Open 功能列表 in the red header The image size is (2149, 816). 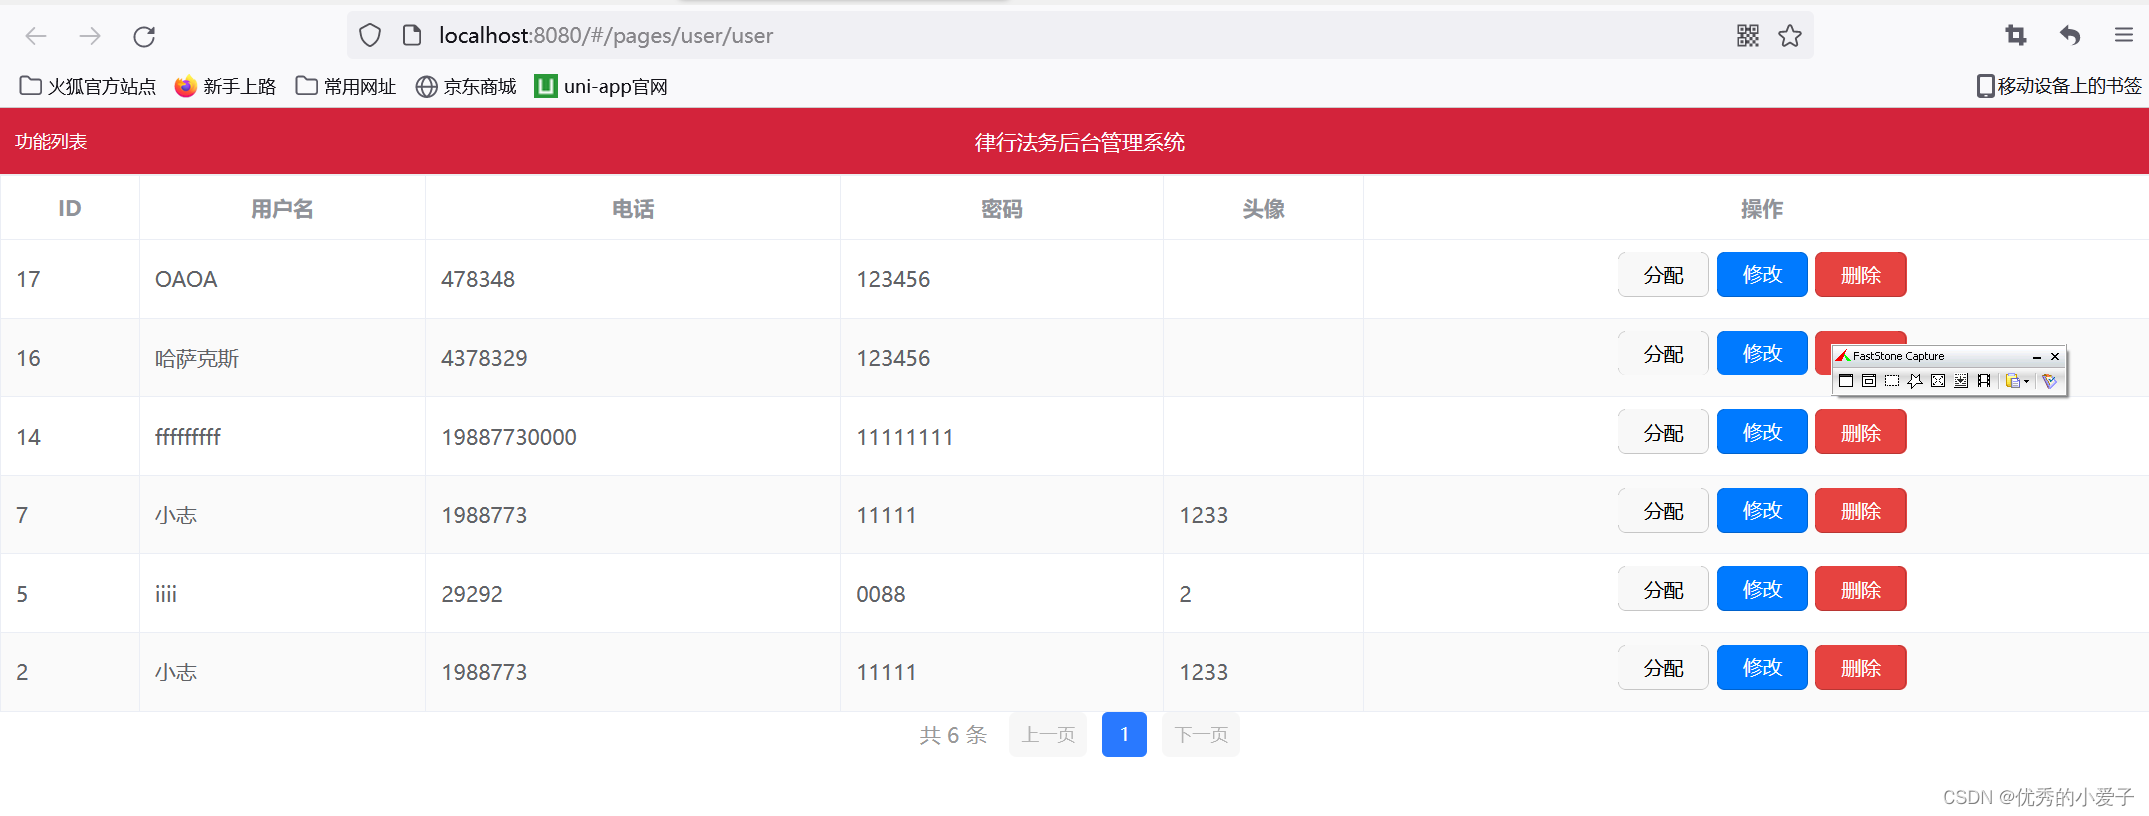pyautogui.click(x=51, y=142)
